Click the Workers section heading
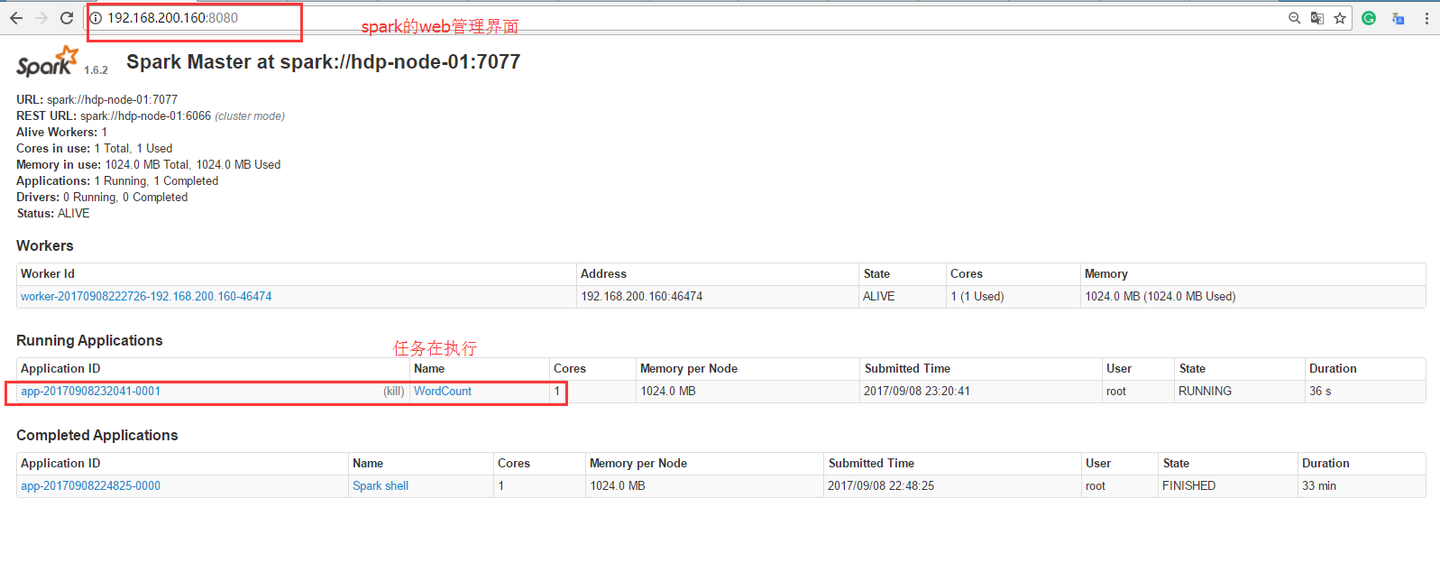The height and width of the screenshot is (563, 1440). (45, 245)
